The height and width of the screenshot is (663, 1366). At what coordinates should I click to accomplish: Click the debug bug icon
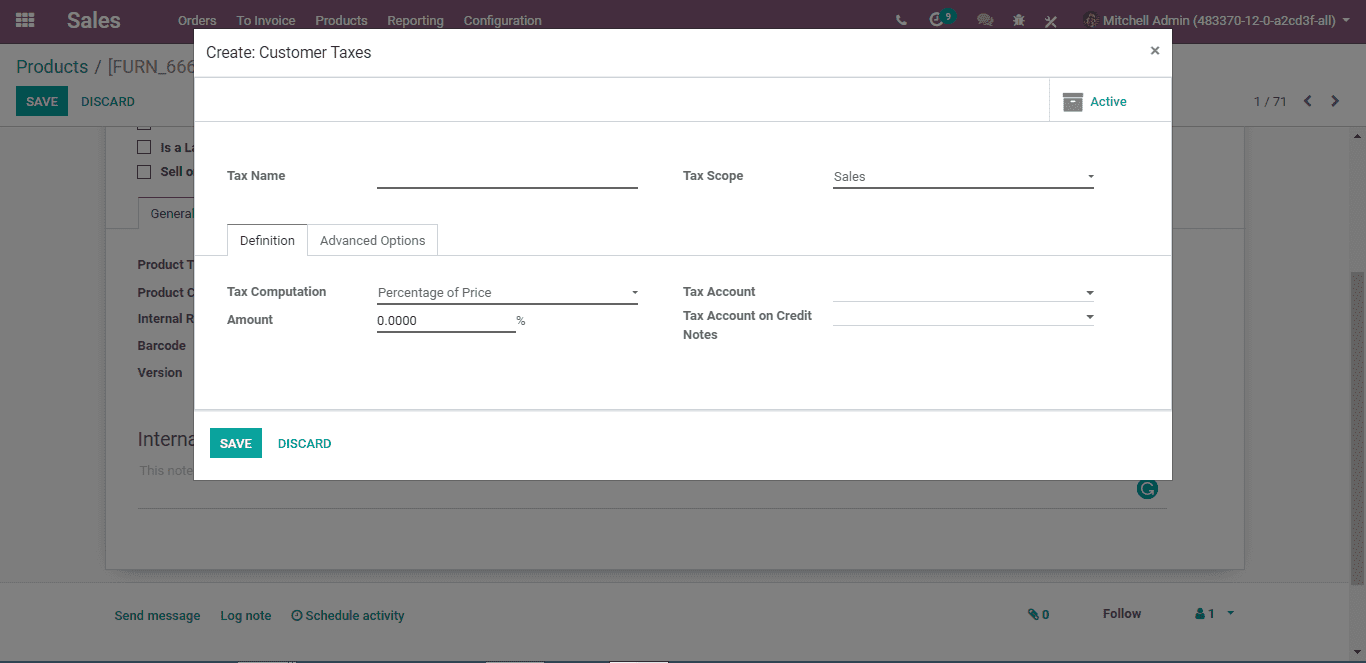pyautogui.click(x=1019, y=20)
